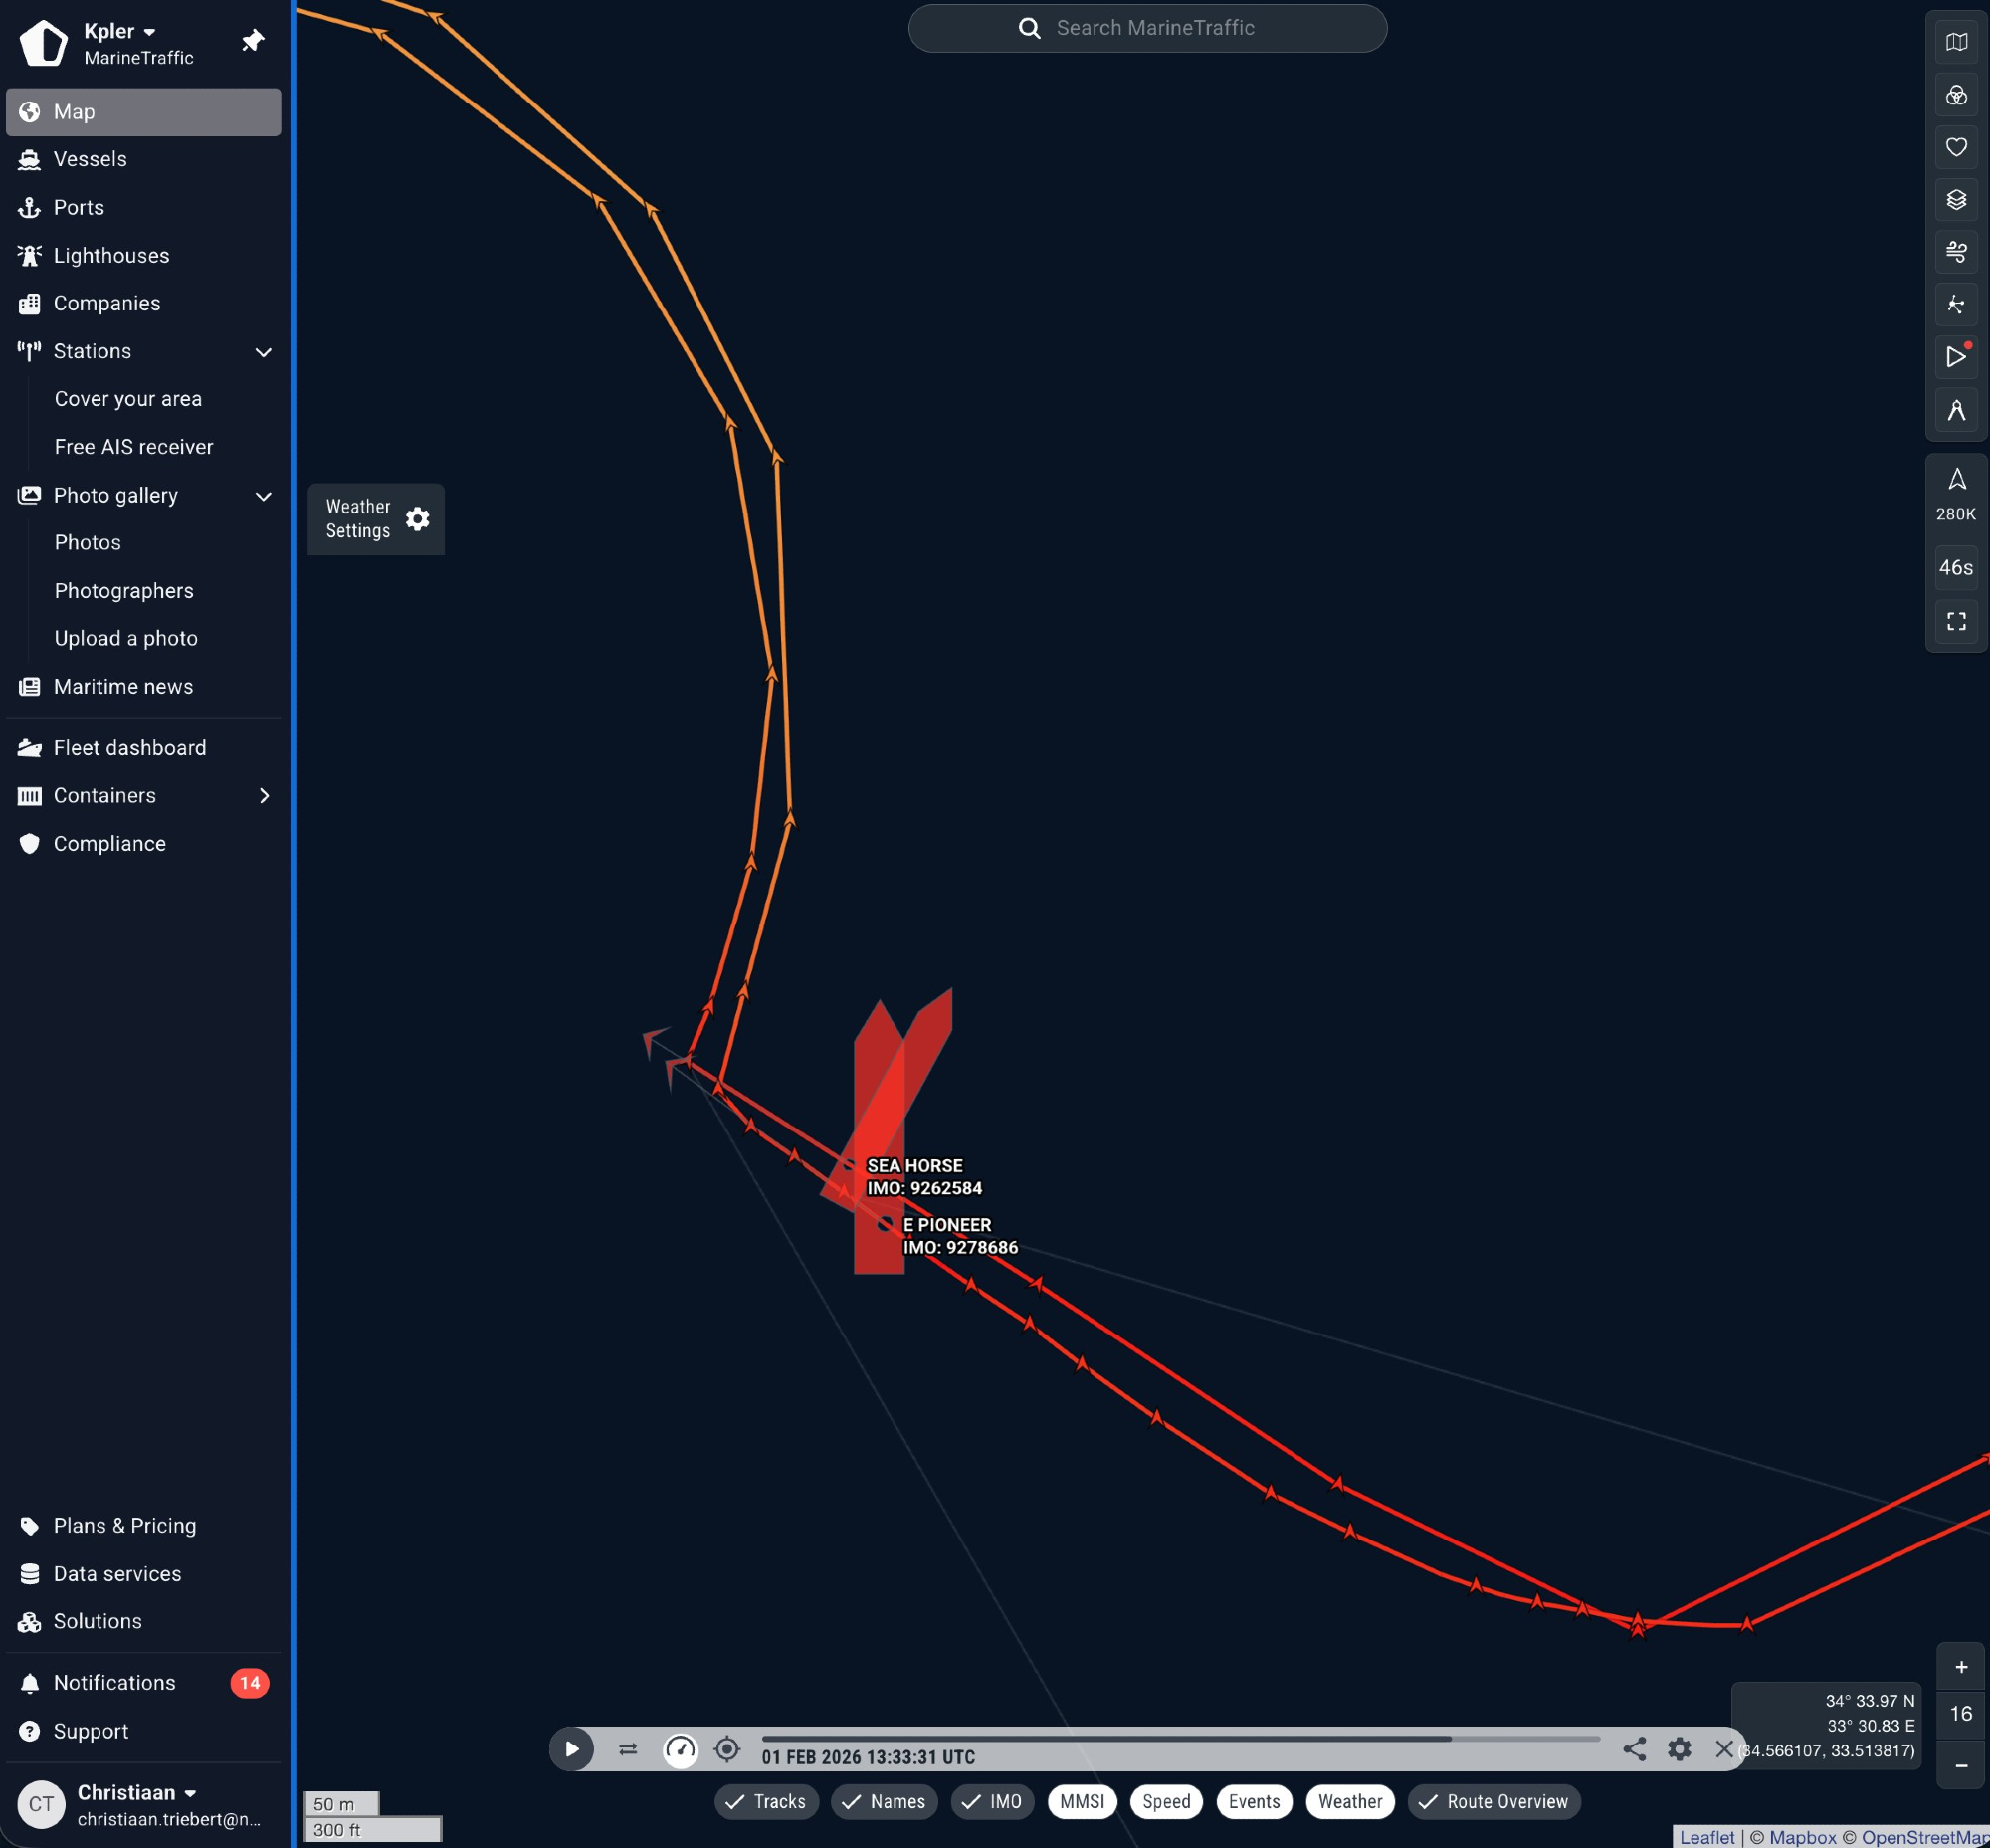The width and height of the screenshot is (1990, 1848).
Task: Enable the MMSI label chip
Action: (1081, 1801)
